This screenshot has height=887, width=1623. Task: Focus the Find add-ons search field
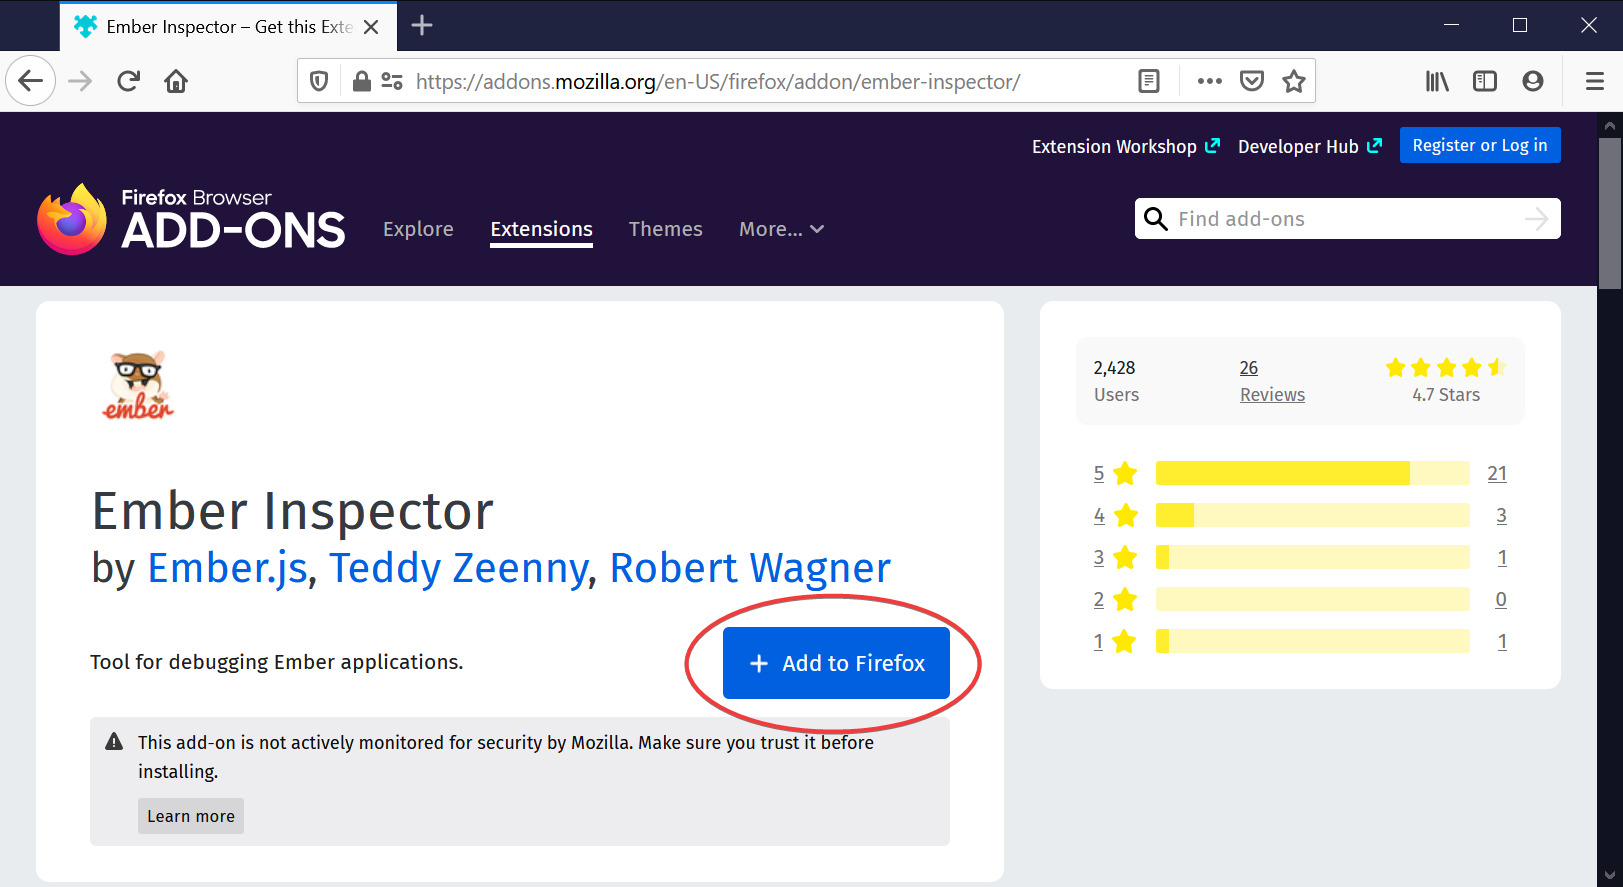(1340, 219)
